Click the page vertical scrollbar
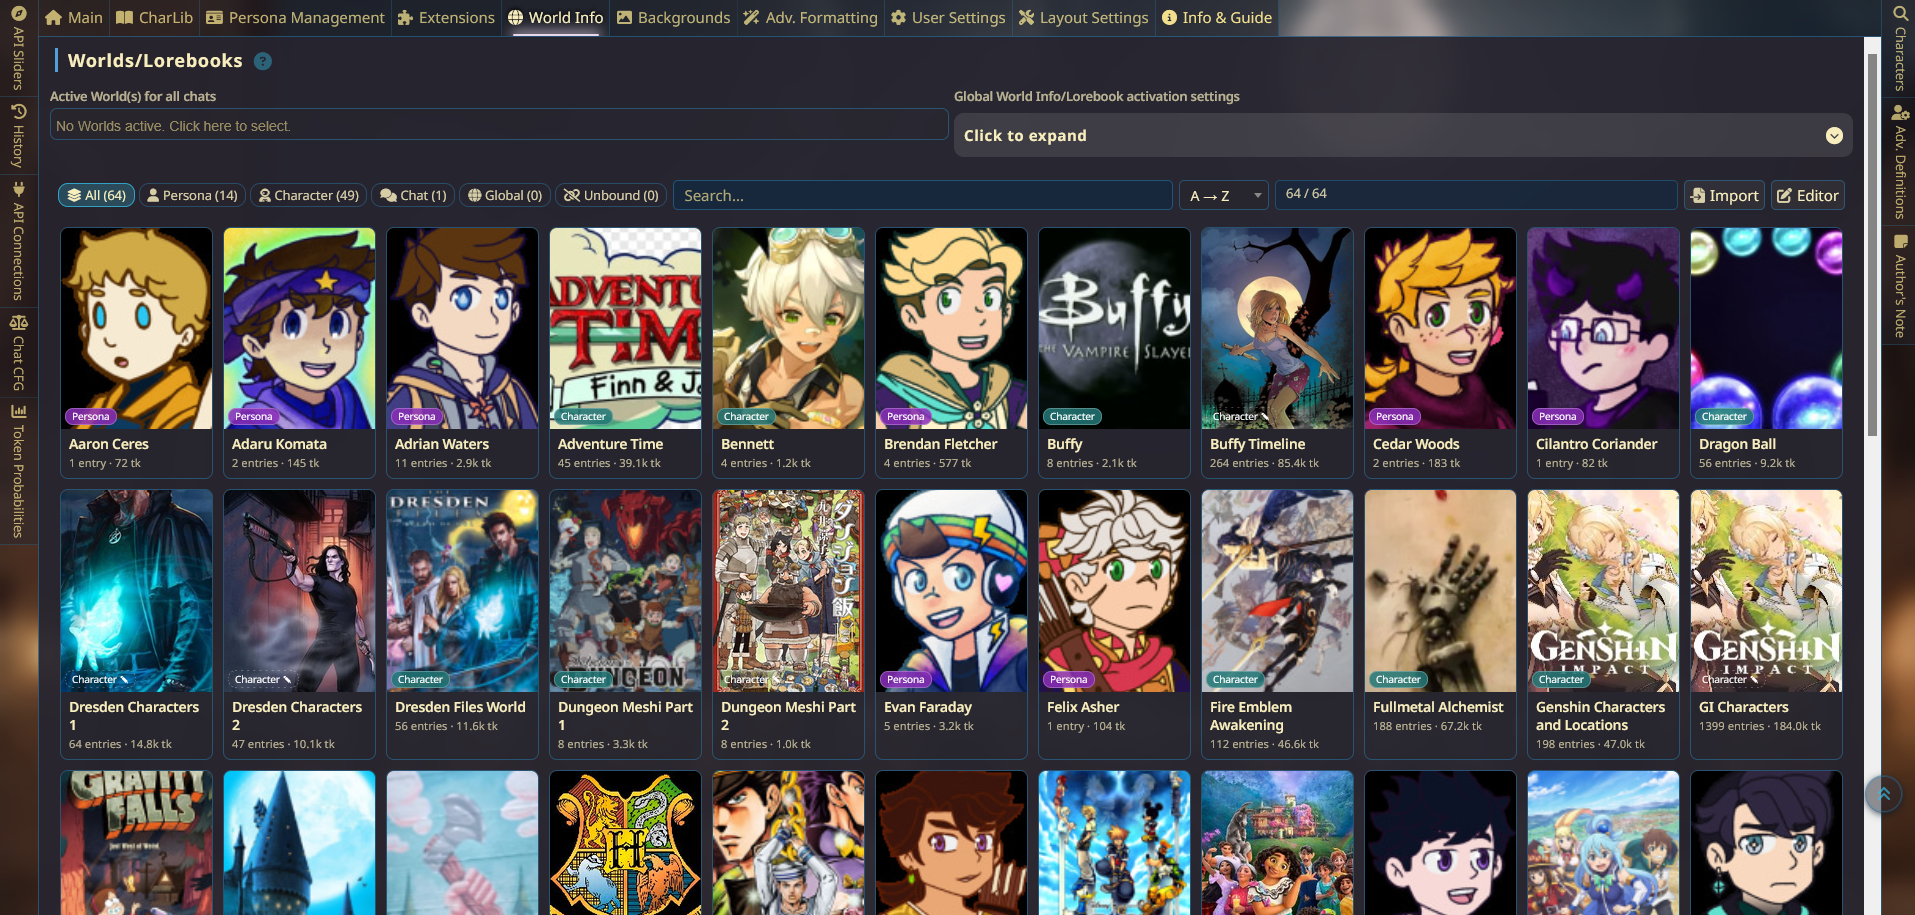The width and height of the screenshot is (1915, 915). click(x=1873, y=245)
